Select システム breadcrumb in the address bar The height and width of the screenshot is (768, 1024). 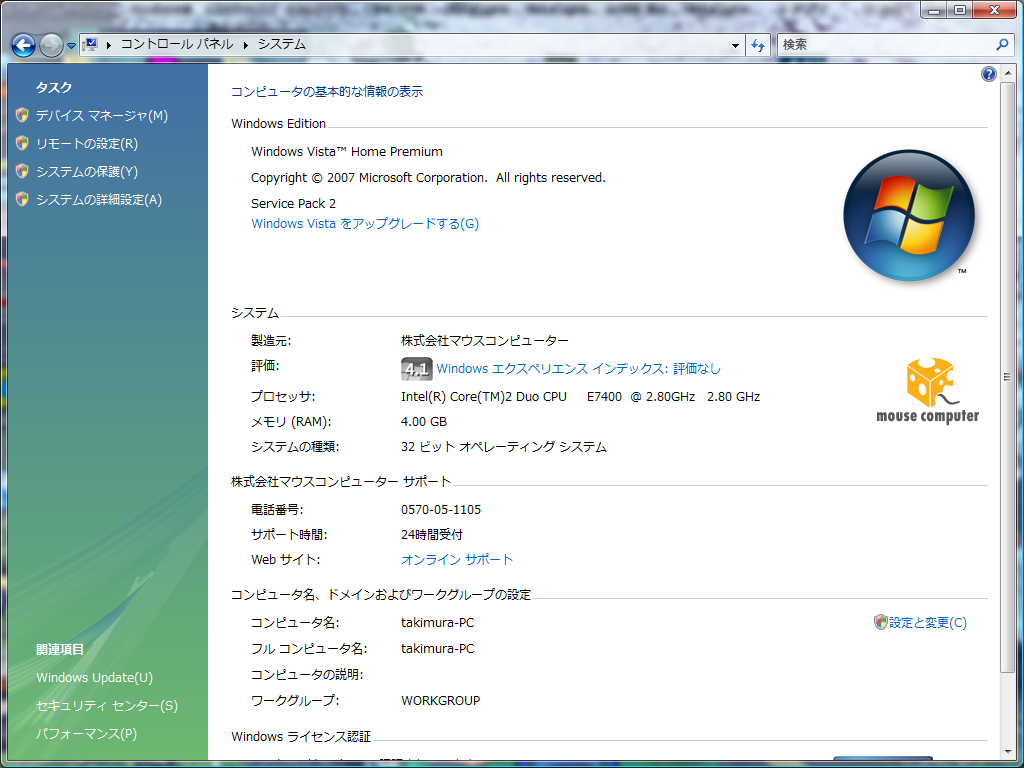[x=281, y=44]
